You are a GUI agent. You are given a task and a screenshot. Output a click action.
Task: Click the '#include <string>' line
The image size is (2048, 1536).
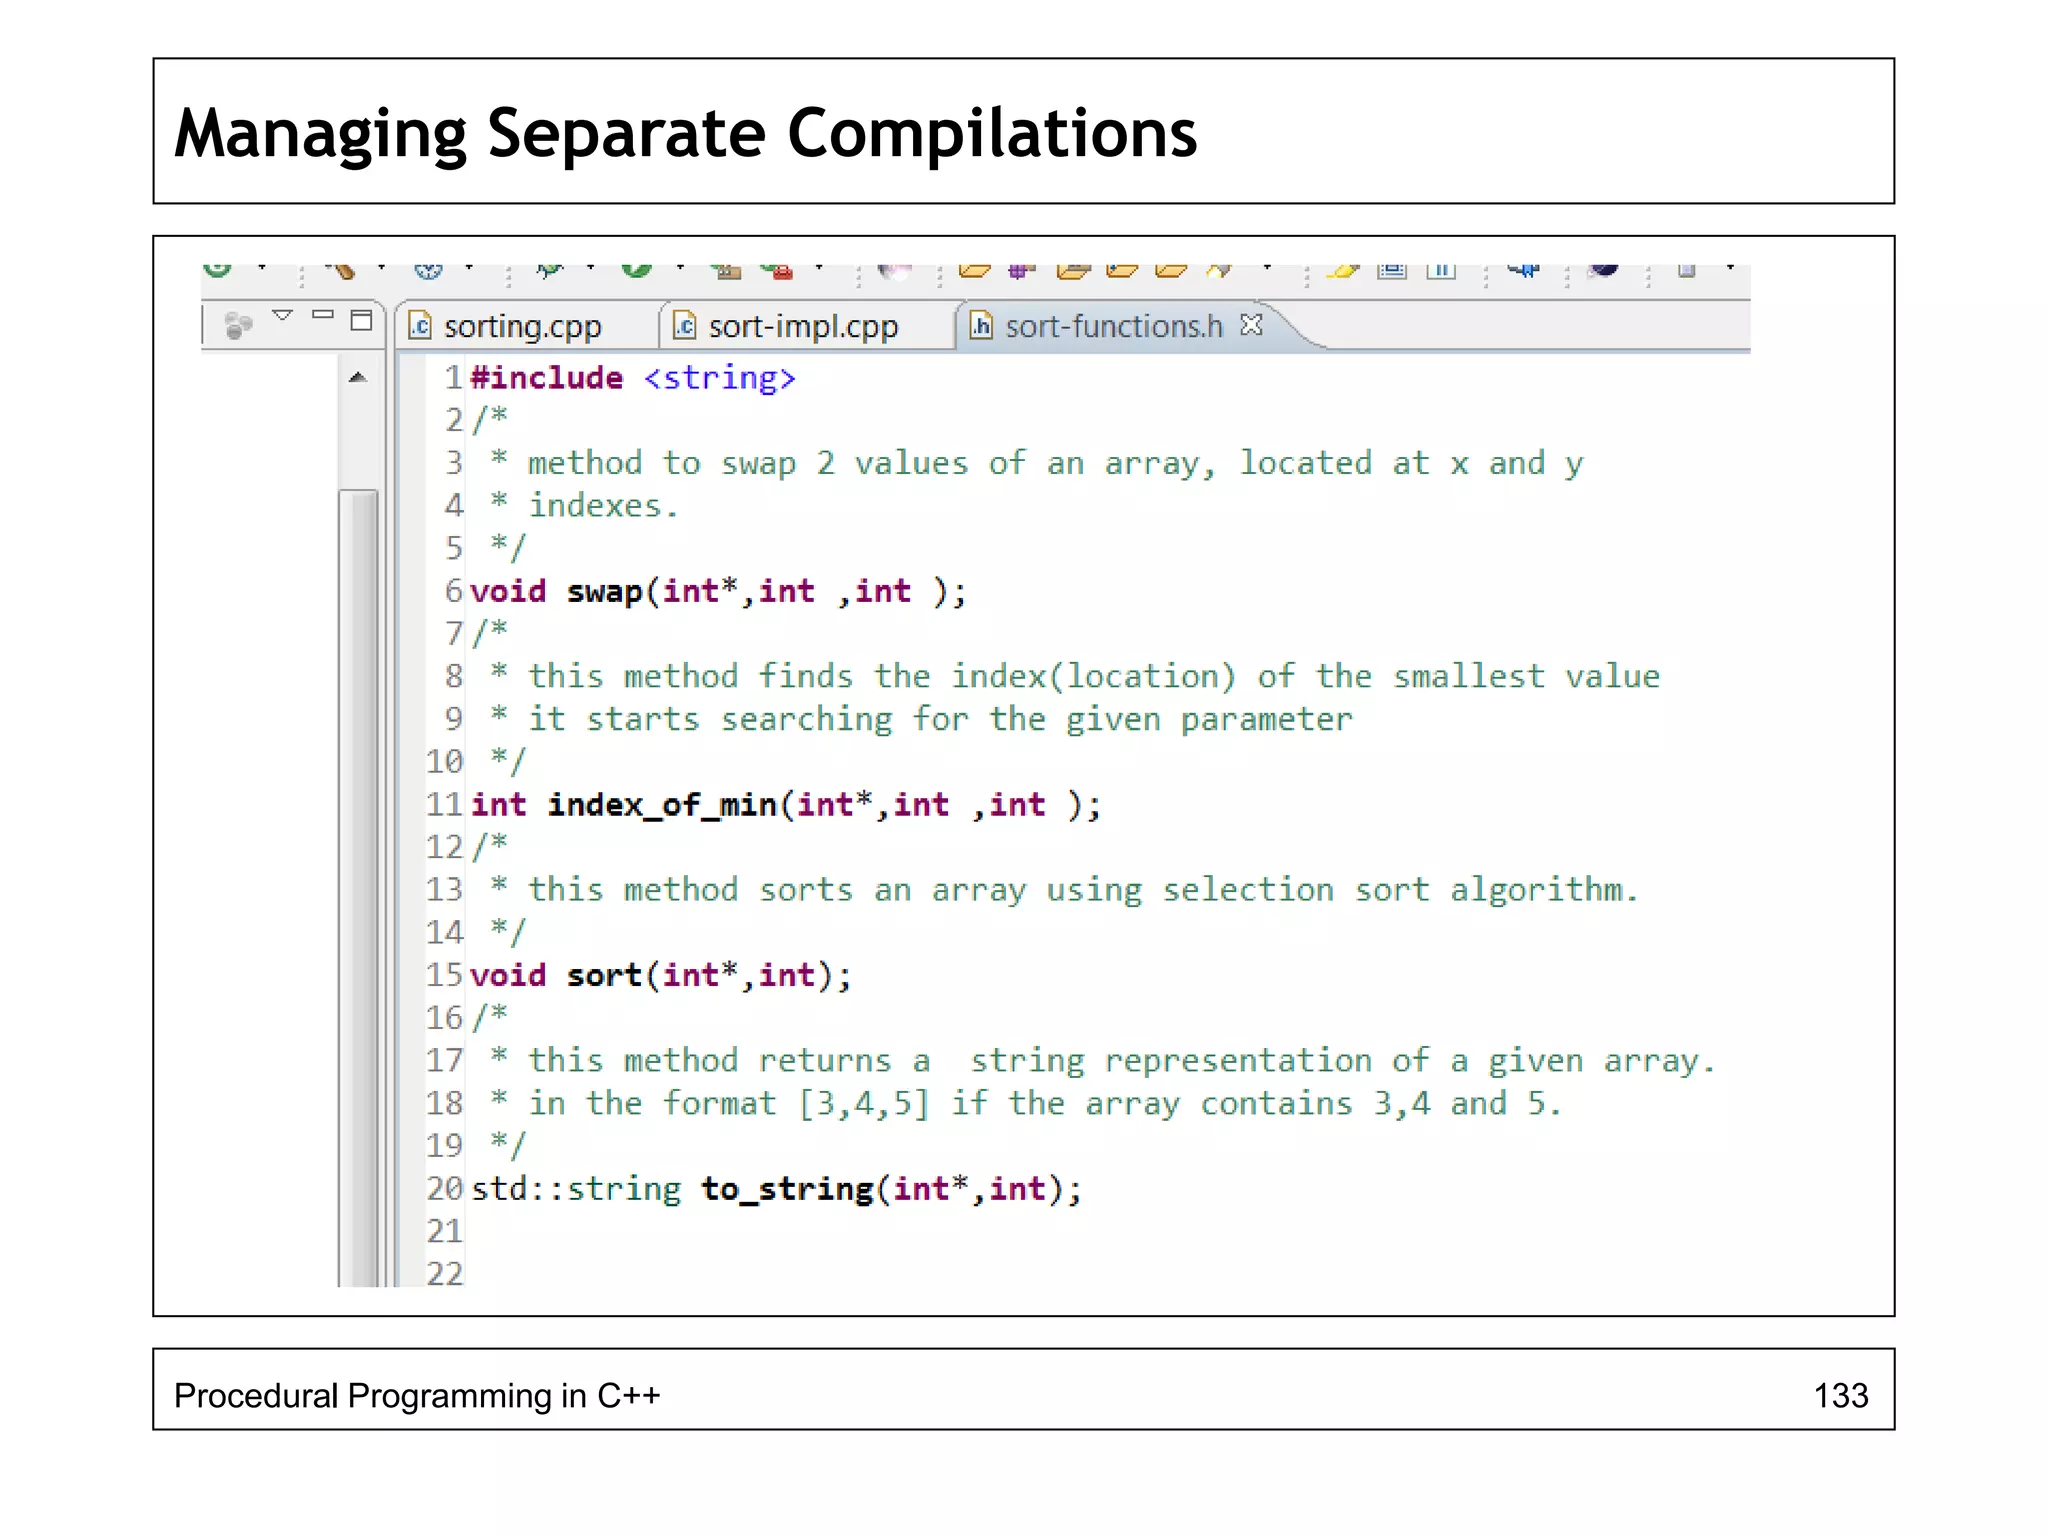coord(633,378)
